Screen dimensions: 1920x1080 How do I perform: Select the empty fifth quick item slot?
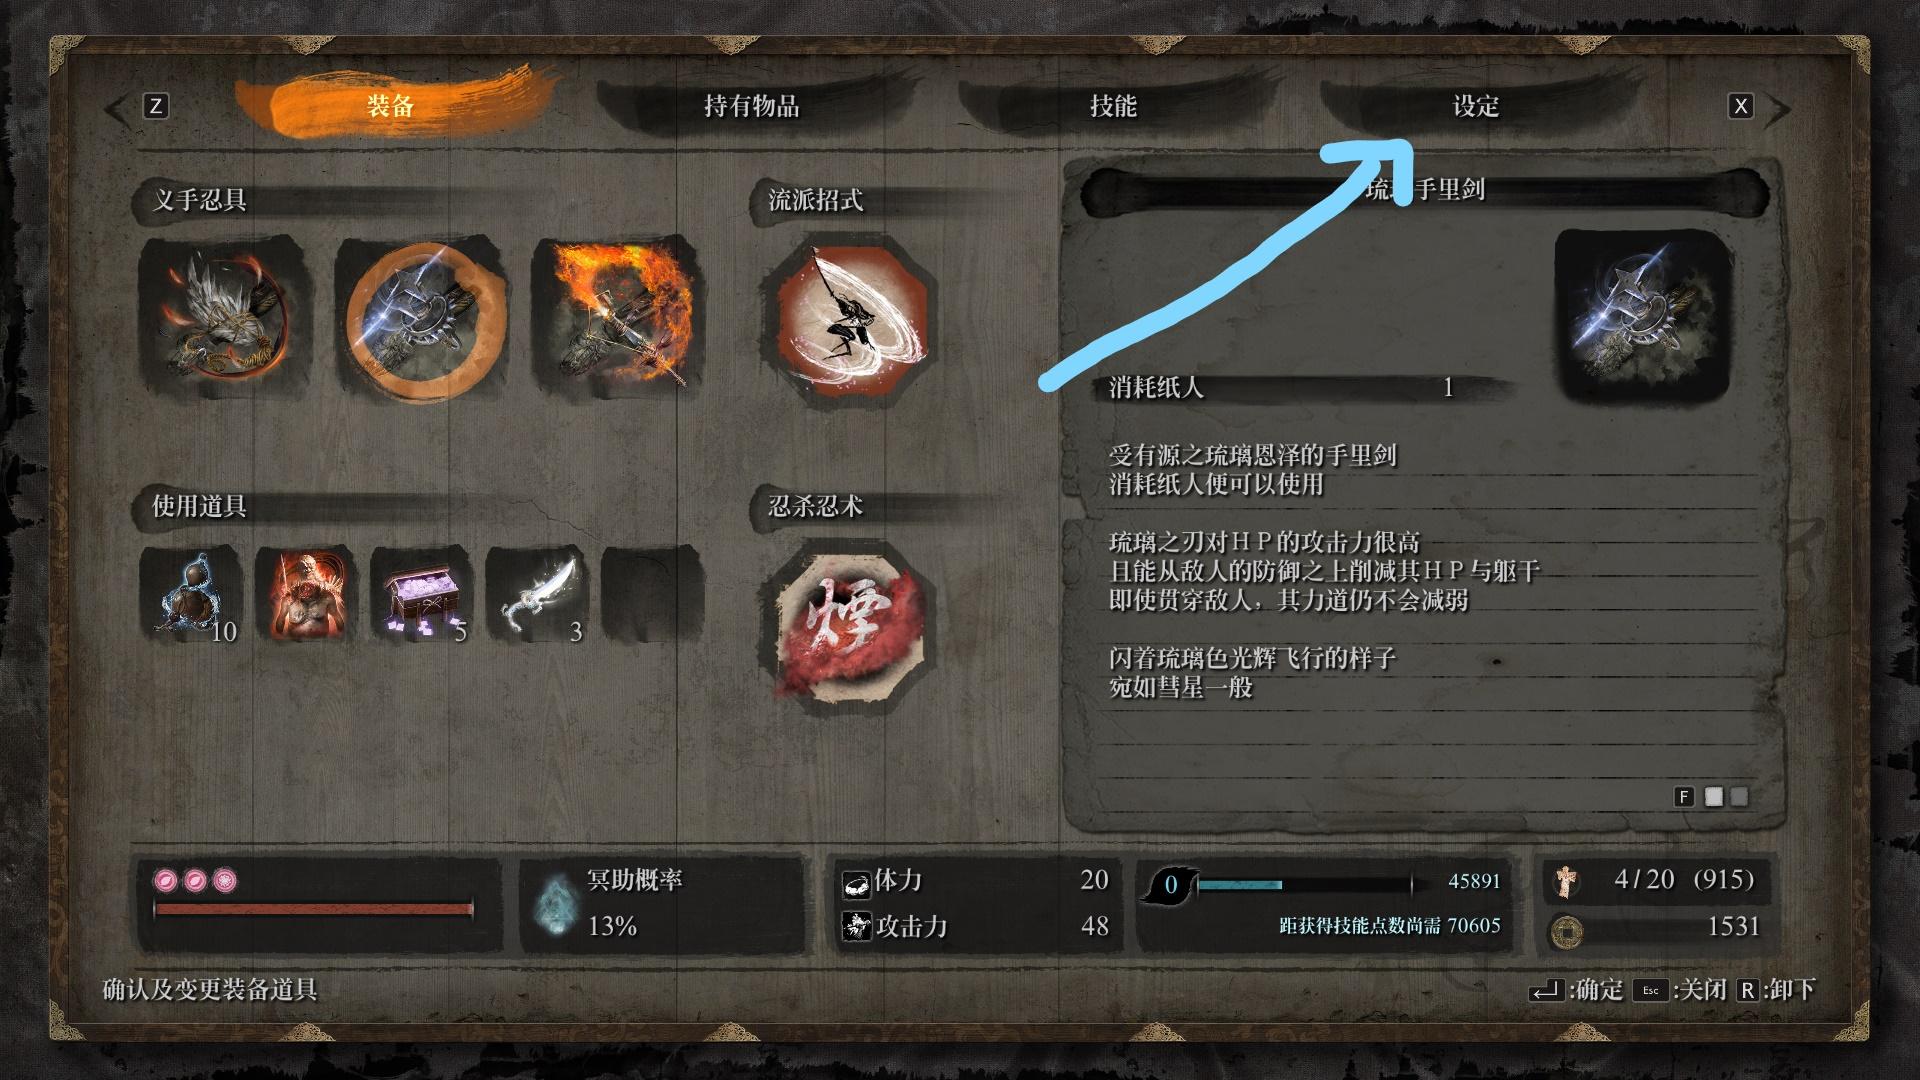(x=652, y=596)
